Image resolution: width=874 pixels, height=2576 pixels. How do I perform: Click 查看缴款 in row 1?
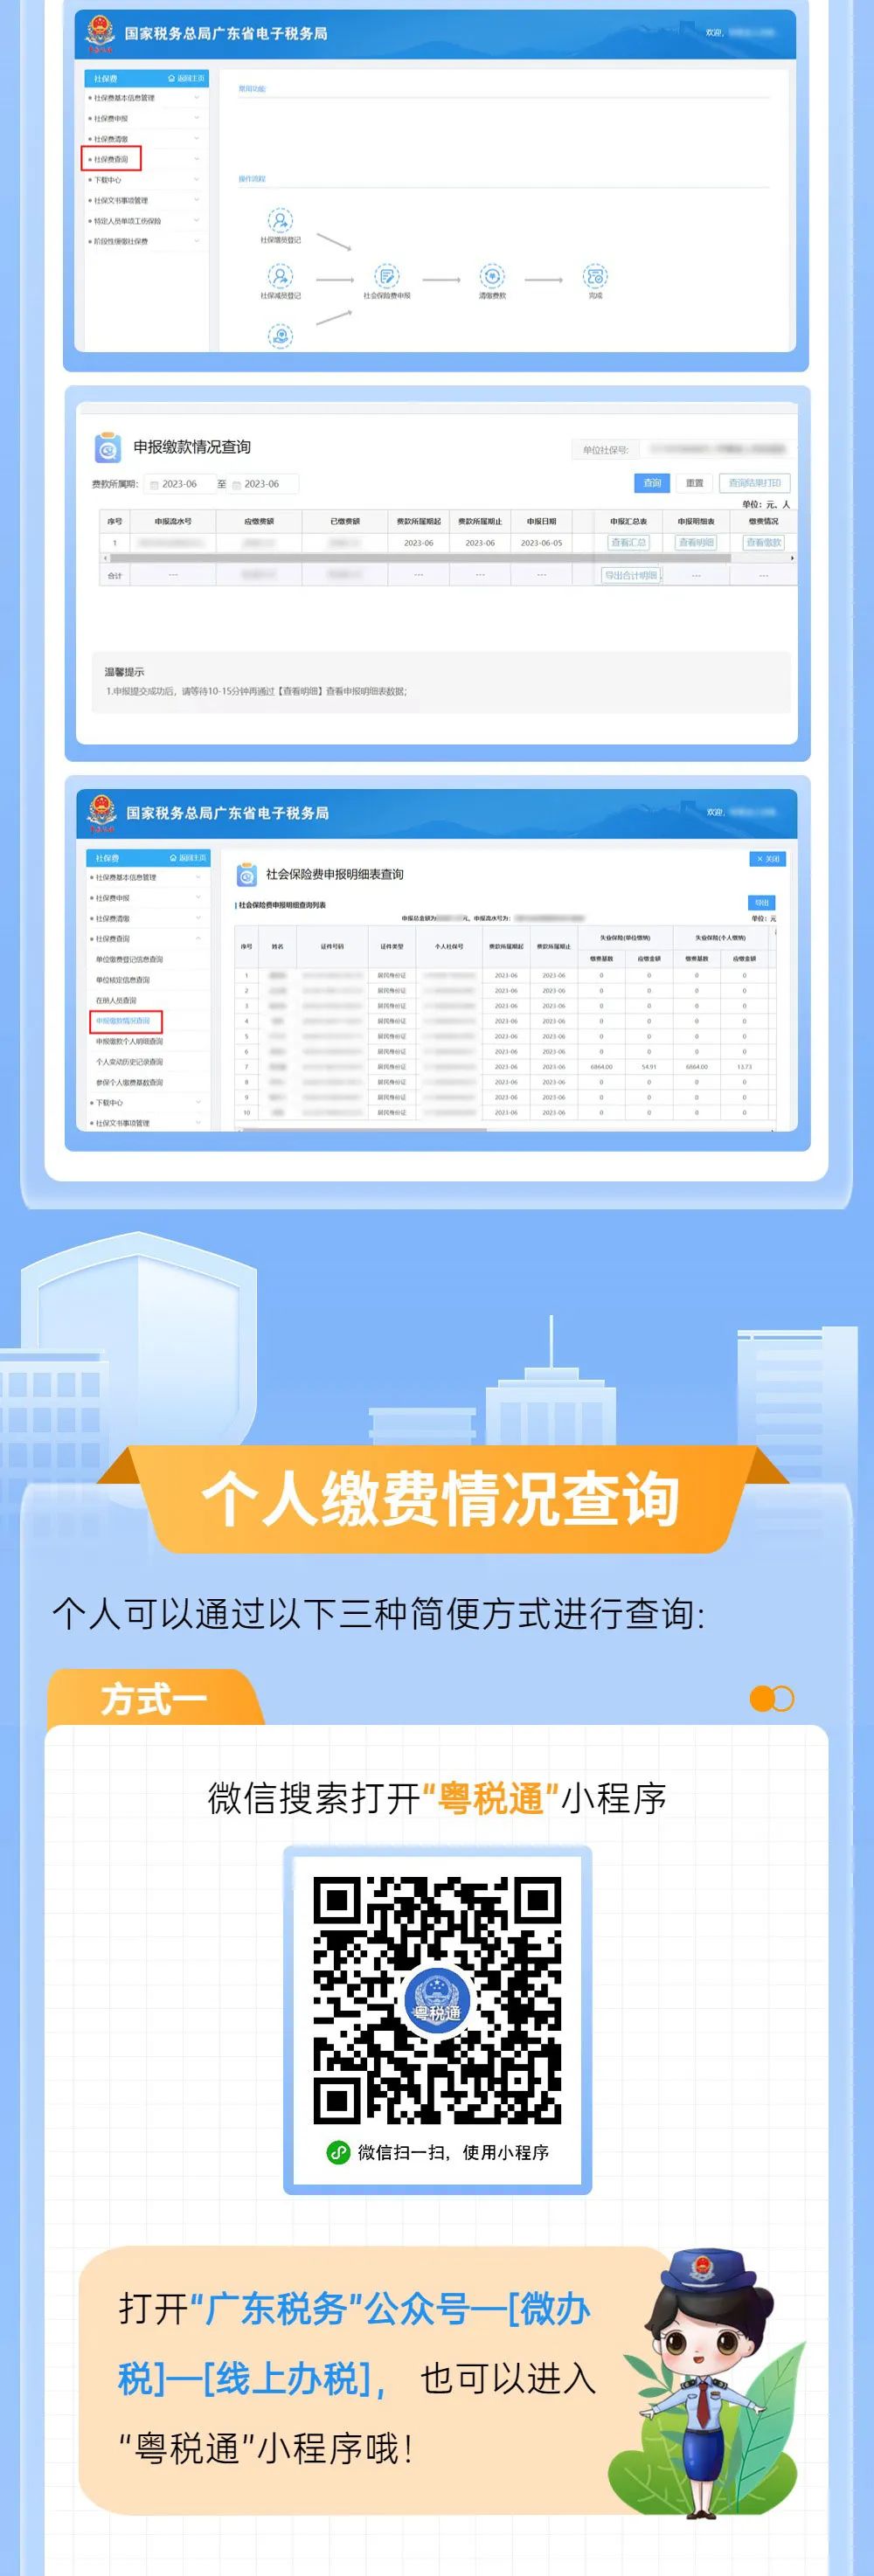coord(763,543)
